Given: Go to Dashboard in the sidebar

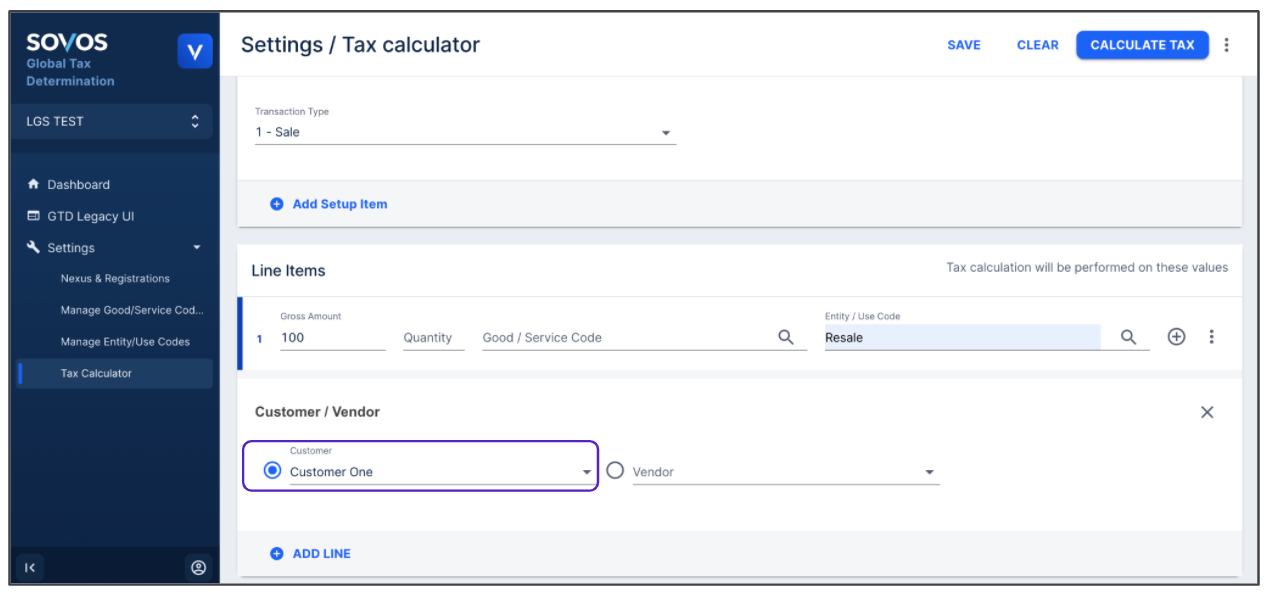Looking at the screenshot, I should 78,185.
